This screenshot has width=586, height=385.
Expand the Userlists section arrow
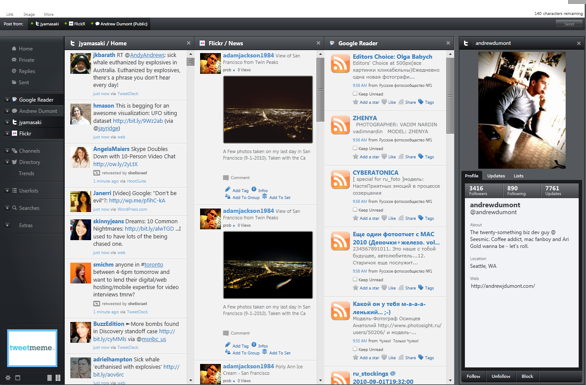point(7,191)
